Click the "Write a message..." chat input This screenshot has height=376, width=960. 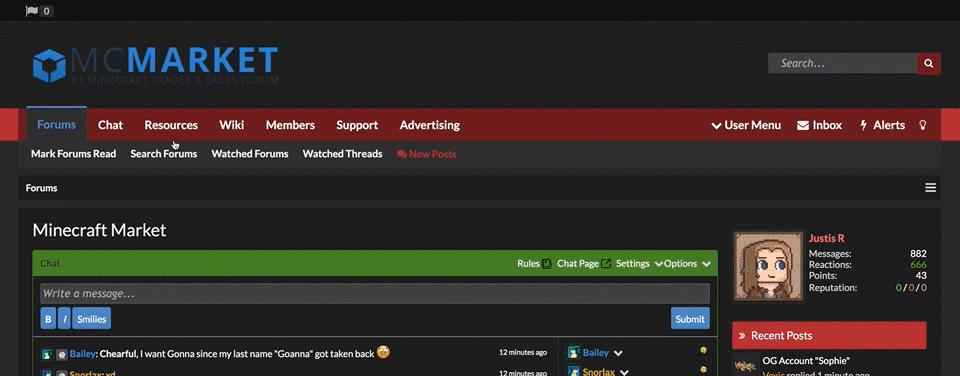(x=375, y=293)
